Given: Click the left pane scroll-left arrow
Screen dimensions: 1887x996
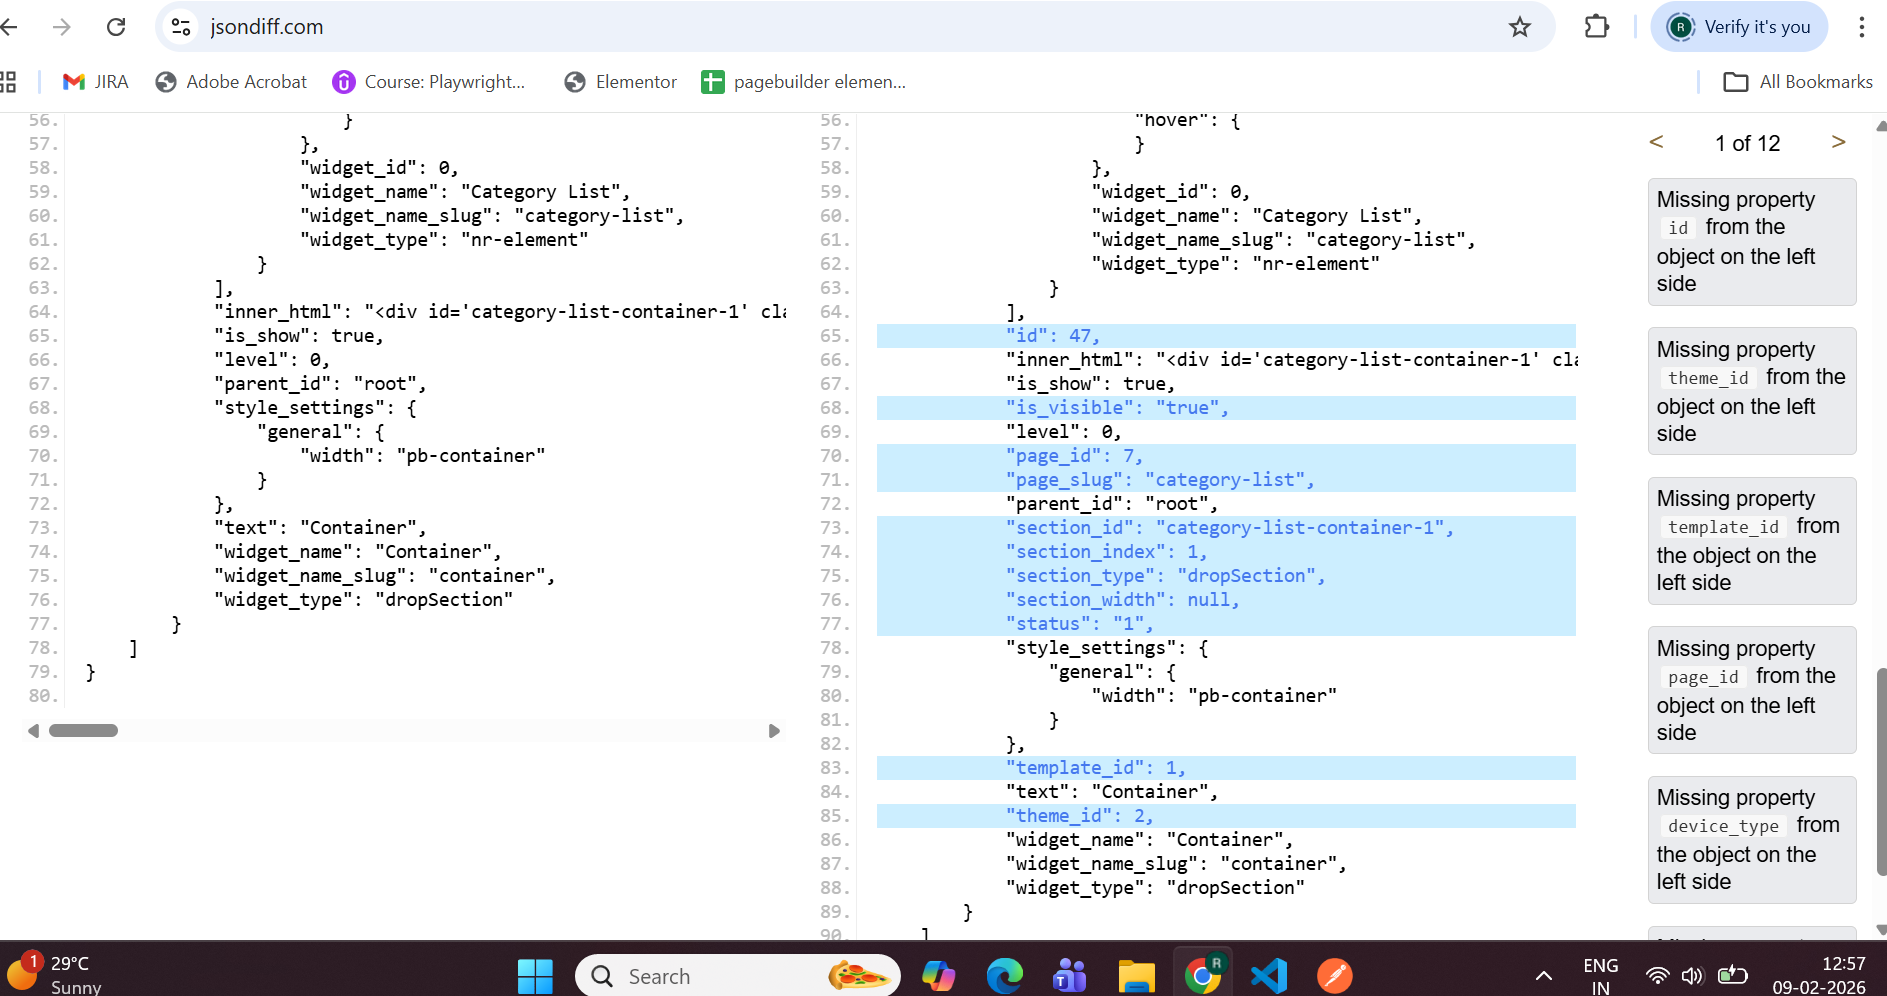Looking at the screenshot, I should [34, 731].
